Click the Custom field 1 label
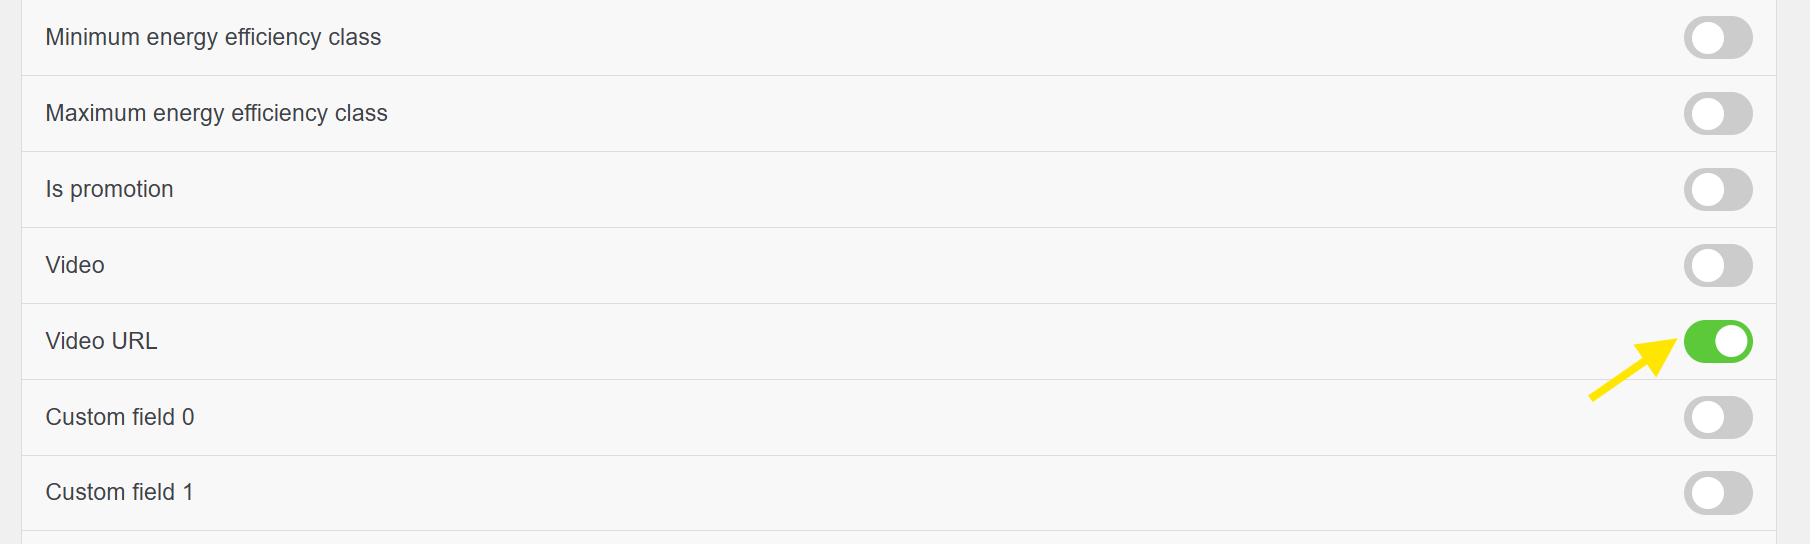This screenshot has width=1810, height=544. (119, 493)
